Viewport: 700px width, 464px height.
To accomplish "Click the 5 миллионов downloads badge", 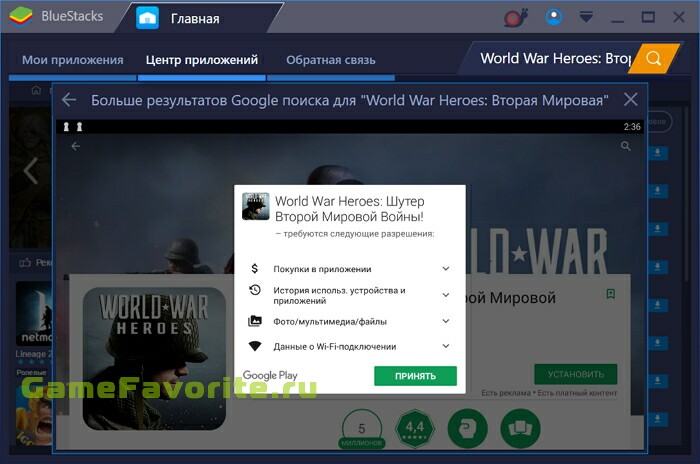I will point(362,429).
